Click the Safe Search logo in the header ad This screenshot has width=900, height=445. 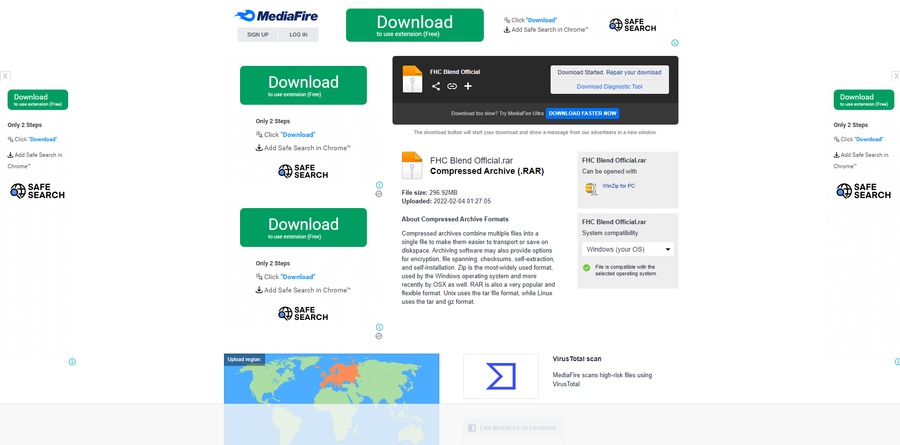(x=632, y=25)
